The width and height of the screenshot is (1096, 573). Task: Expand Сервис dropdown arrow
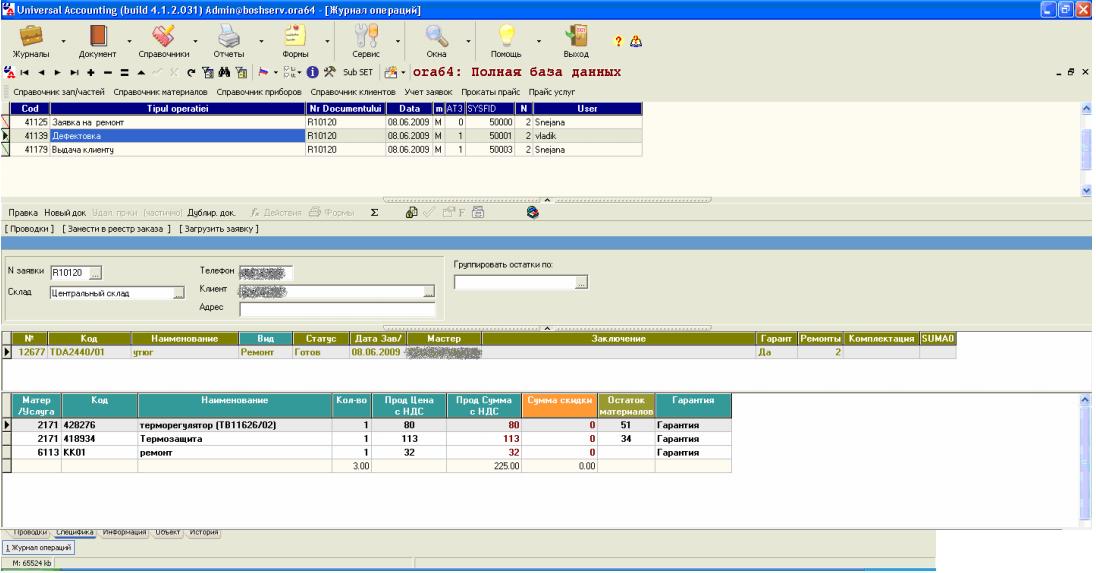[x=398, y=41]
